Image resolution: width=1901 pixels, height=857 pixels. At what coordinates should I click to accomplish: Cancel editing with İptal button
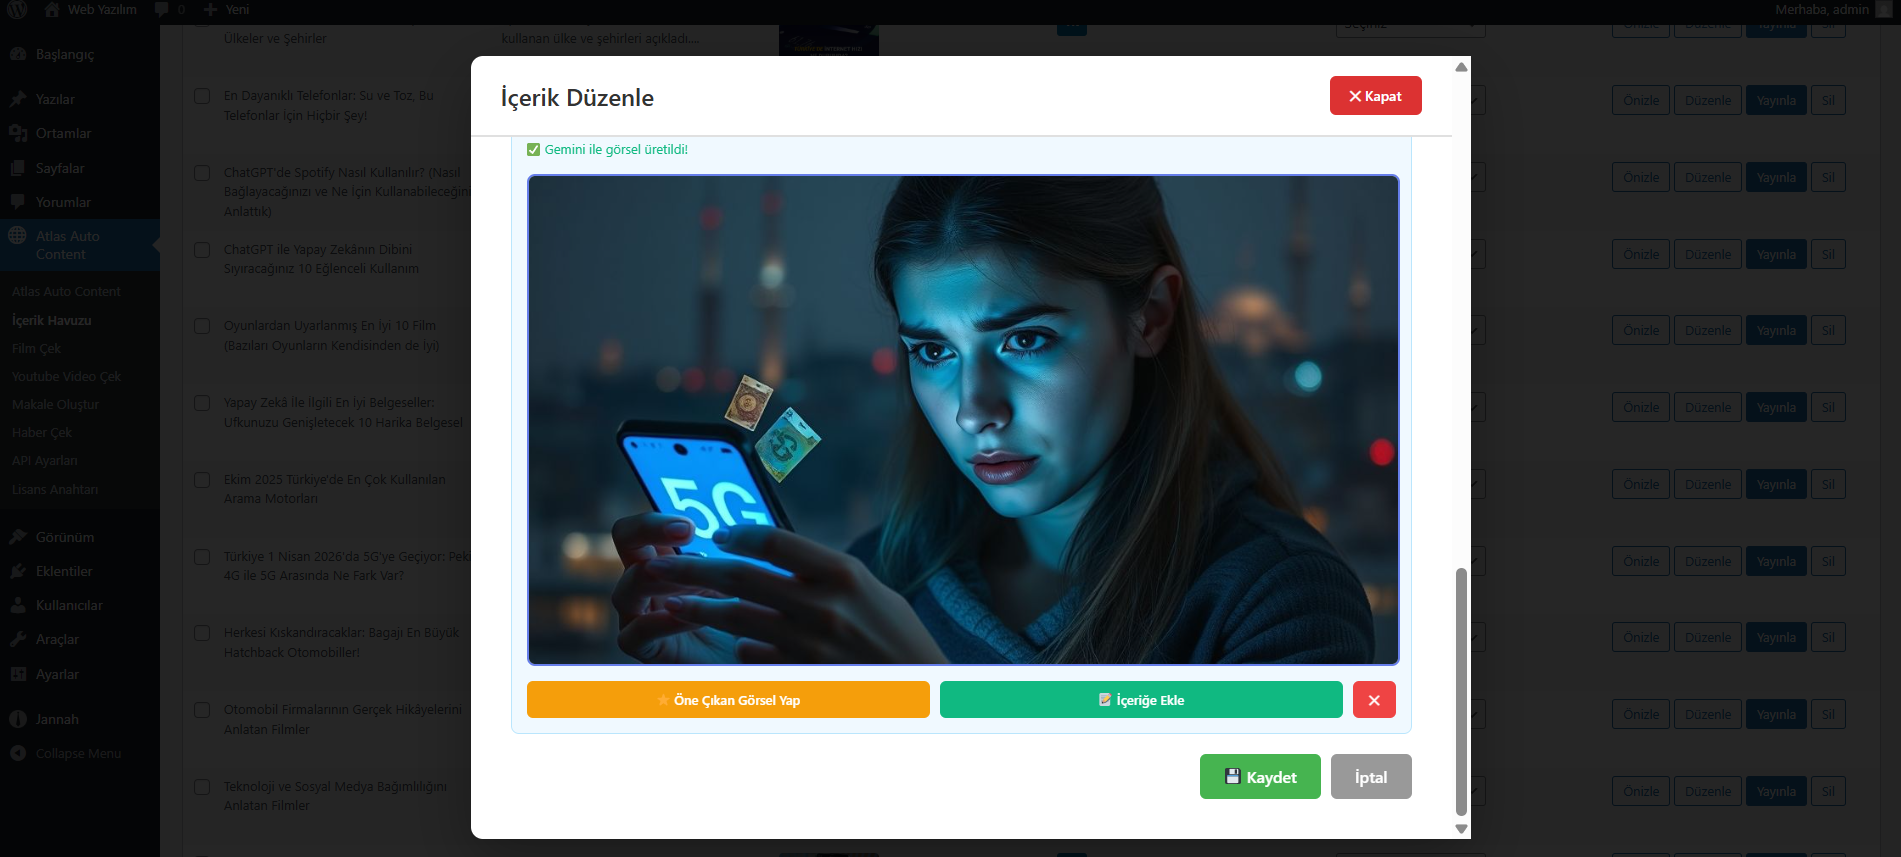(x=1371, y=777)
